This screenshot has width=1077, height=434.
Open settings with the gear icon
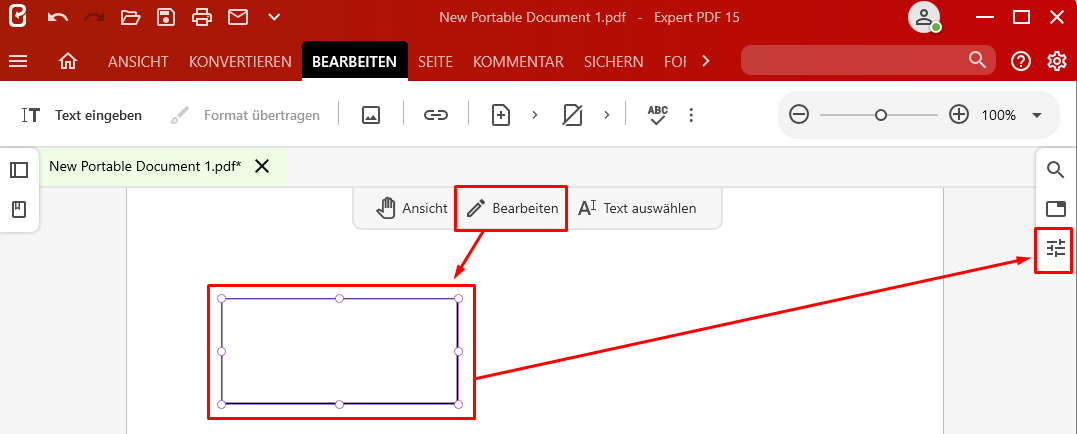[1057, 61]
